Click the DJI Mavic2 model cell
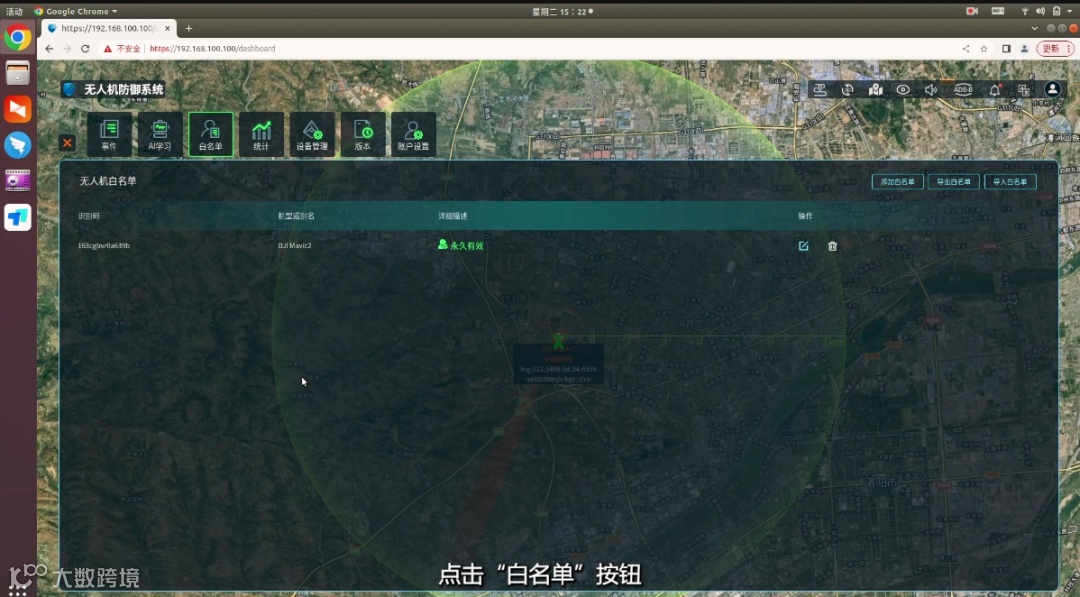 295,245
